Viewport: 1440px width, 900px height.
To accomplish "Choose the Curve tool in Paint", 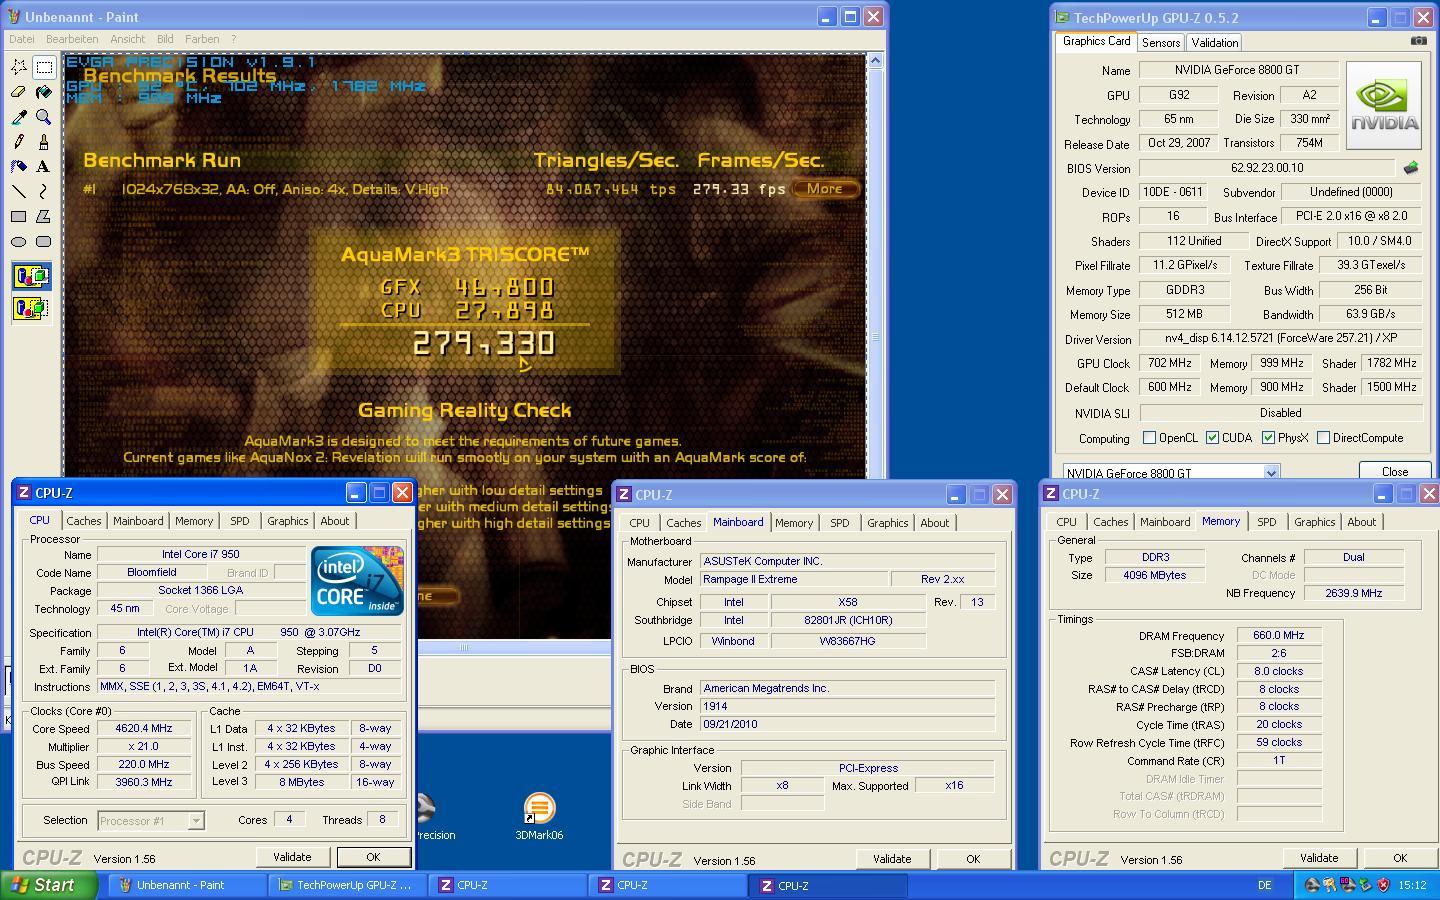I will [x=44, y=192].
